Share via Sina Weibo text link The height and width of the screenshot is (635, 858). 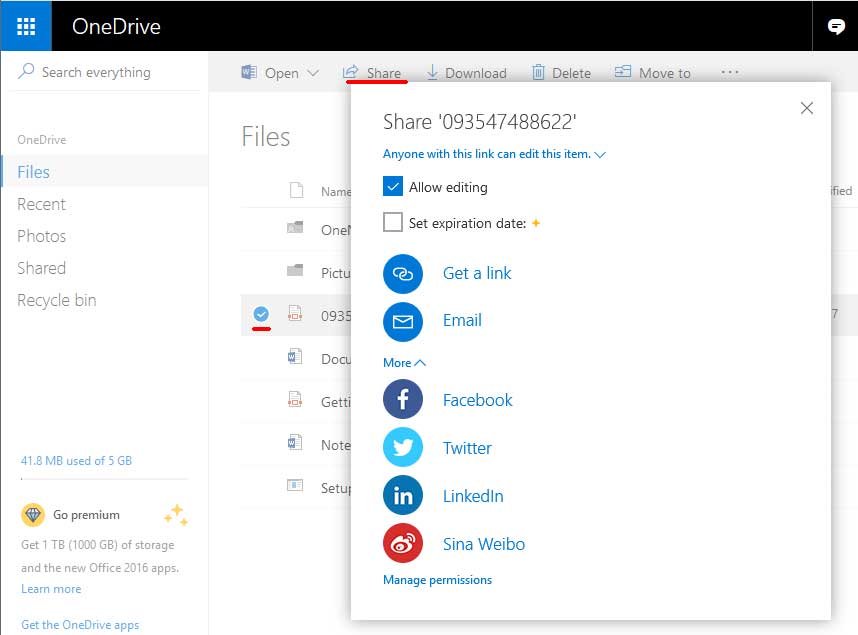coord(484,544)
